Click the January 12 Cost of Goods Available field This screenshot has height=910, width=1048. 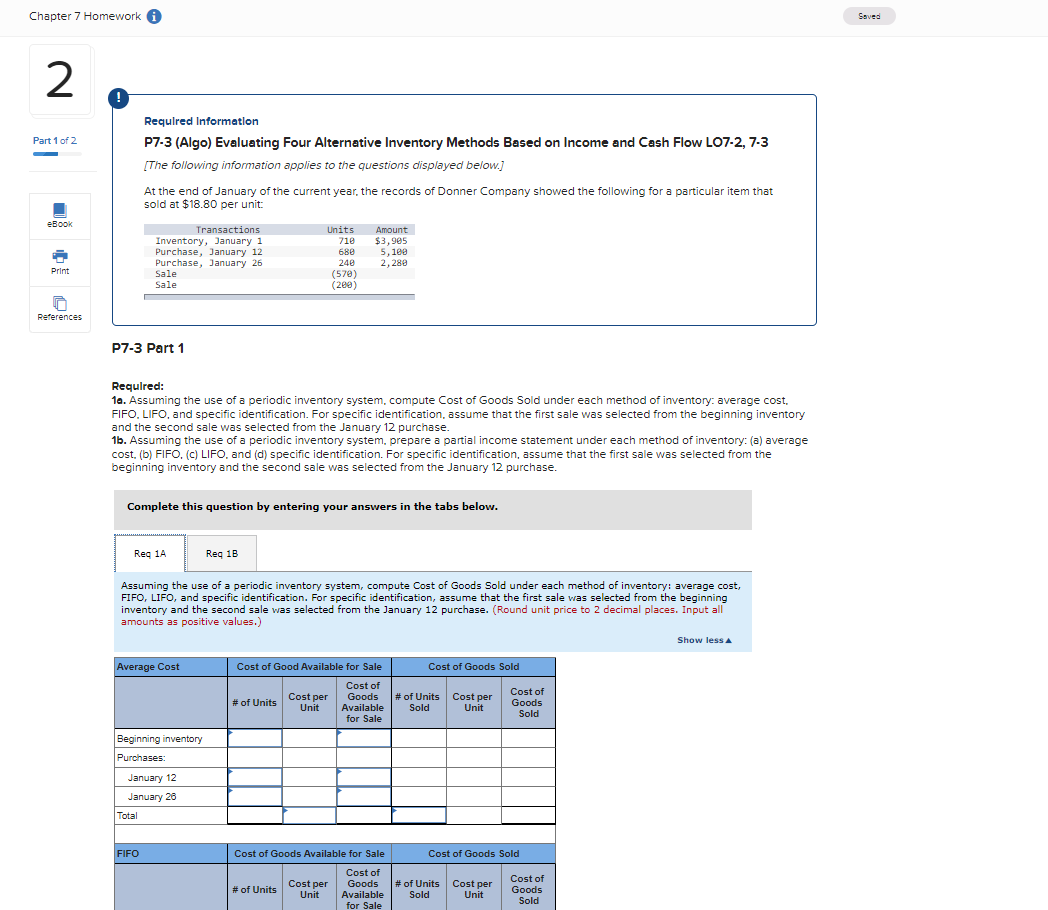363,777
